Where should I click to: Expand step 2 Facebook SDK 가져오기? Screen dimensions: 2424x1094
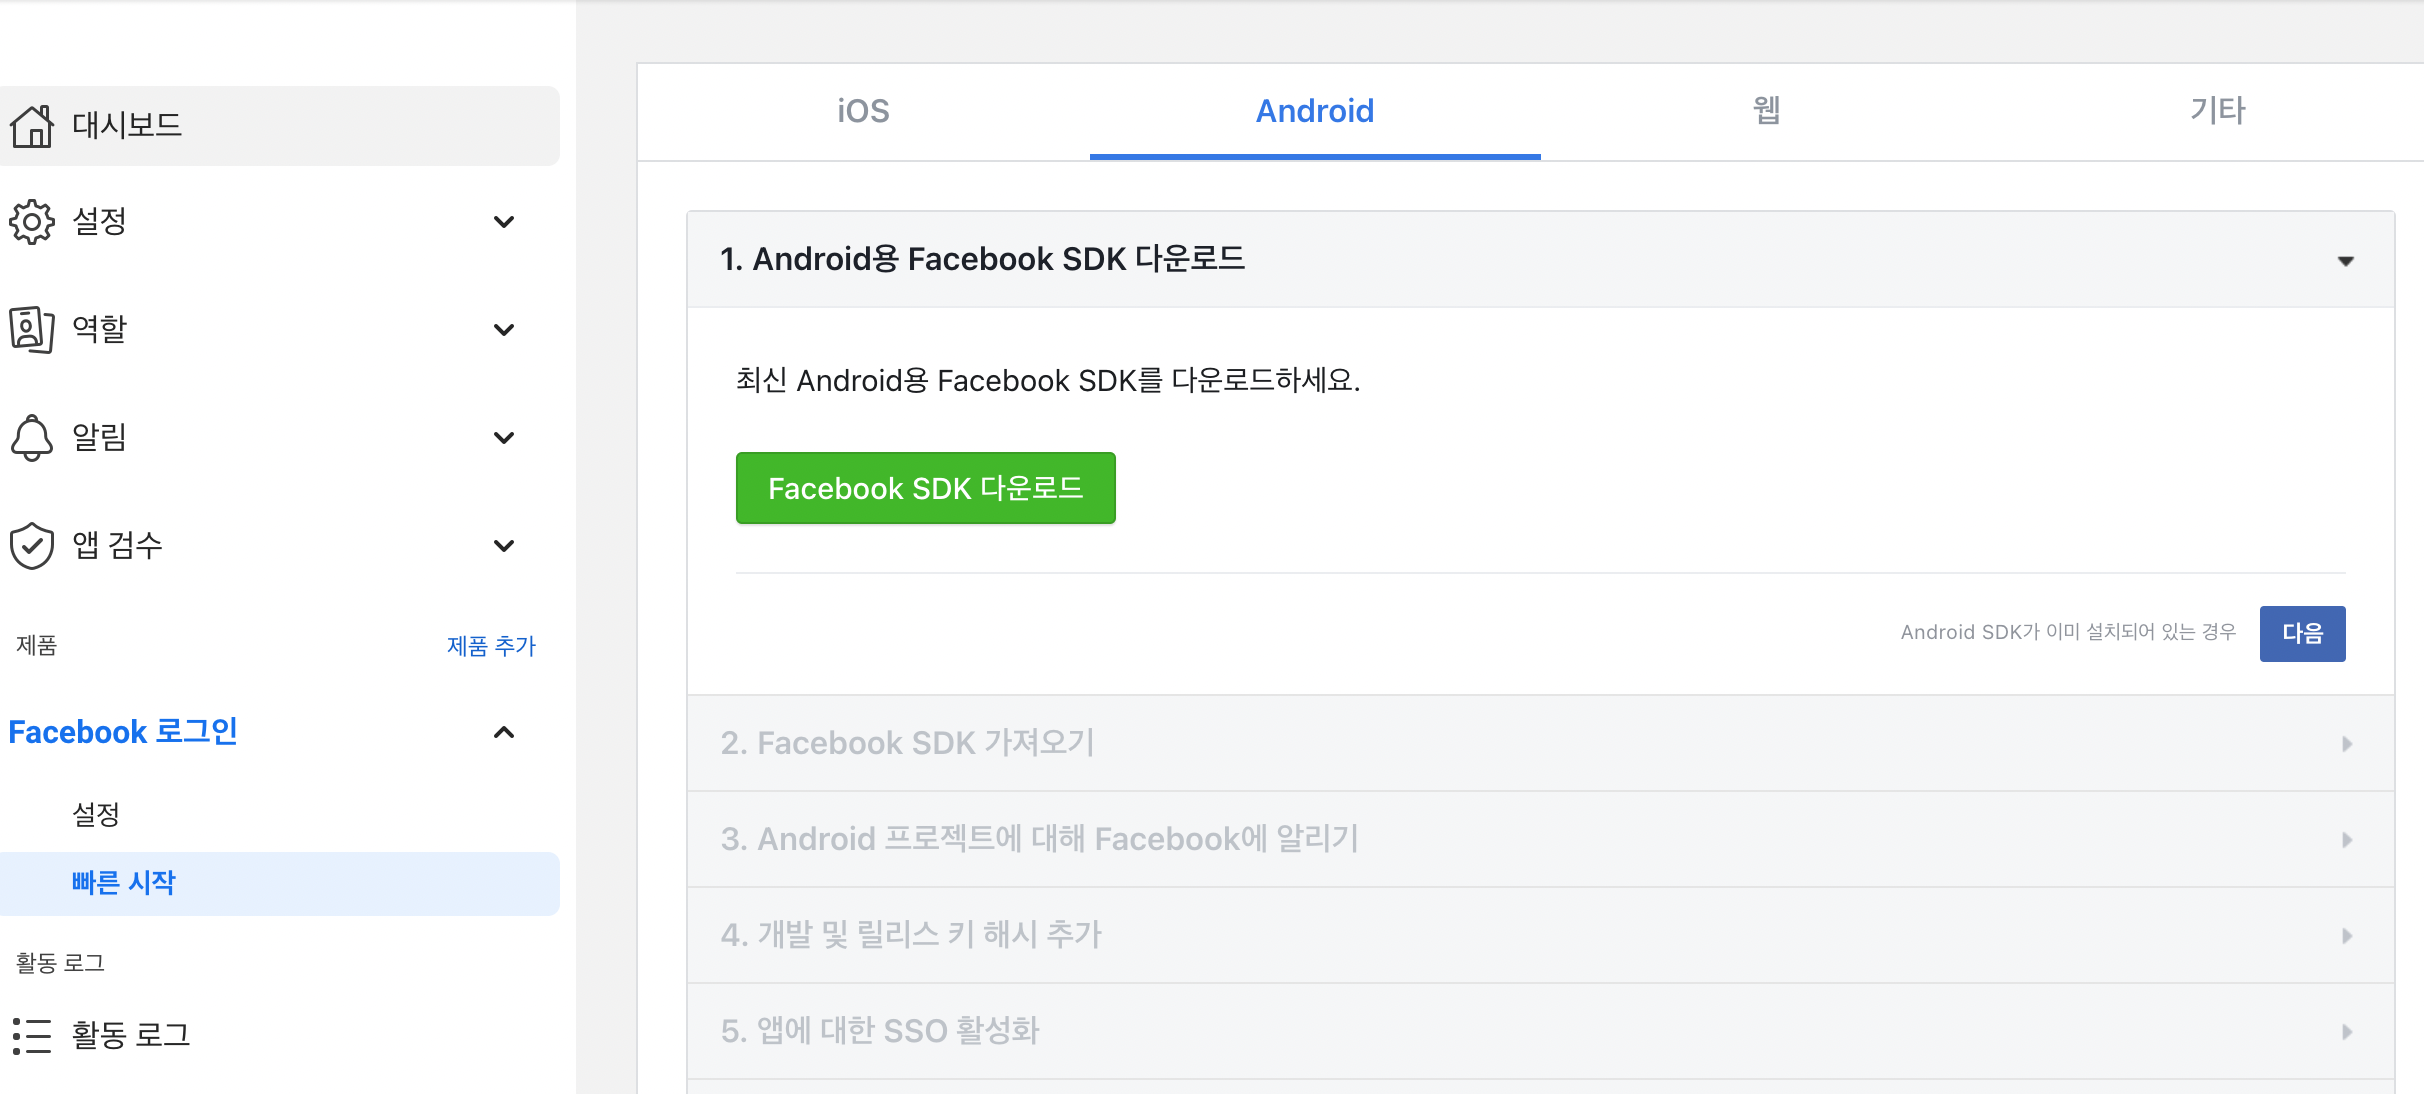click(x=2346, y=744)
